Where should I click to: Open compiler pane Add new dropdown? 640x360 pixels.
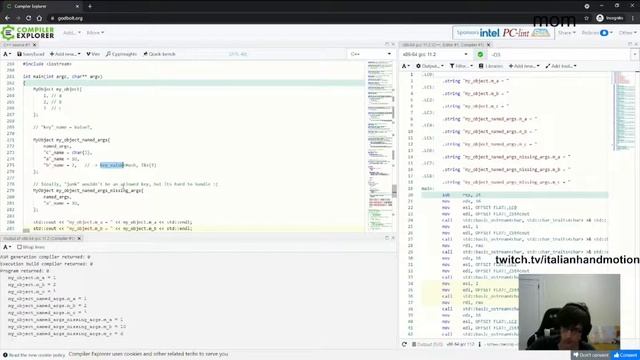[x=524, y=66]
